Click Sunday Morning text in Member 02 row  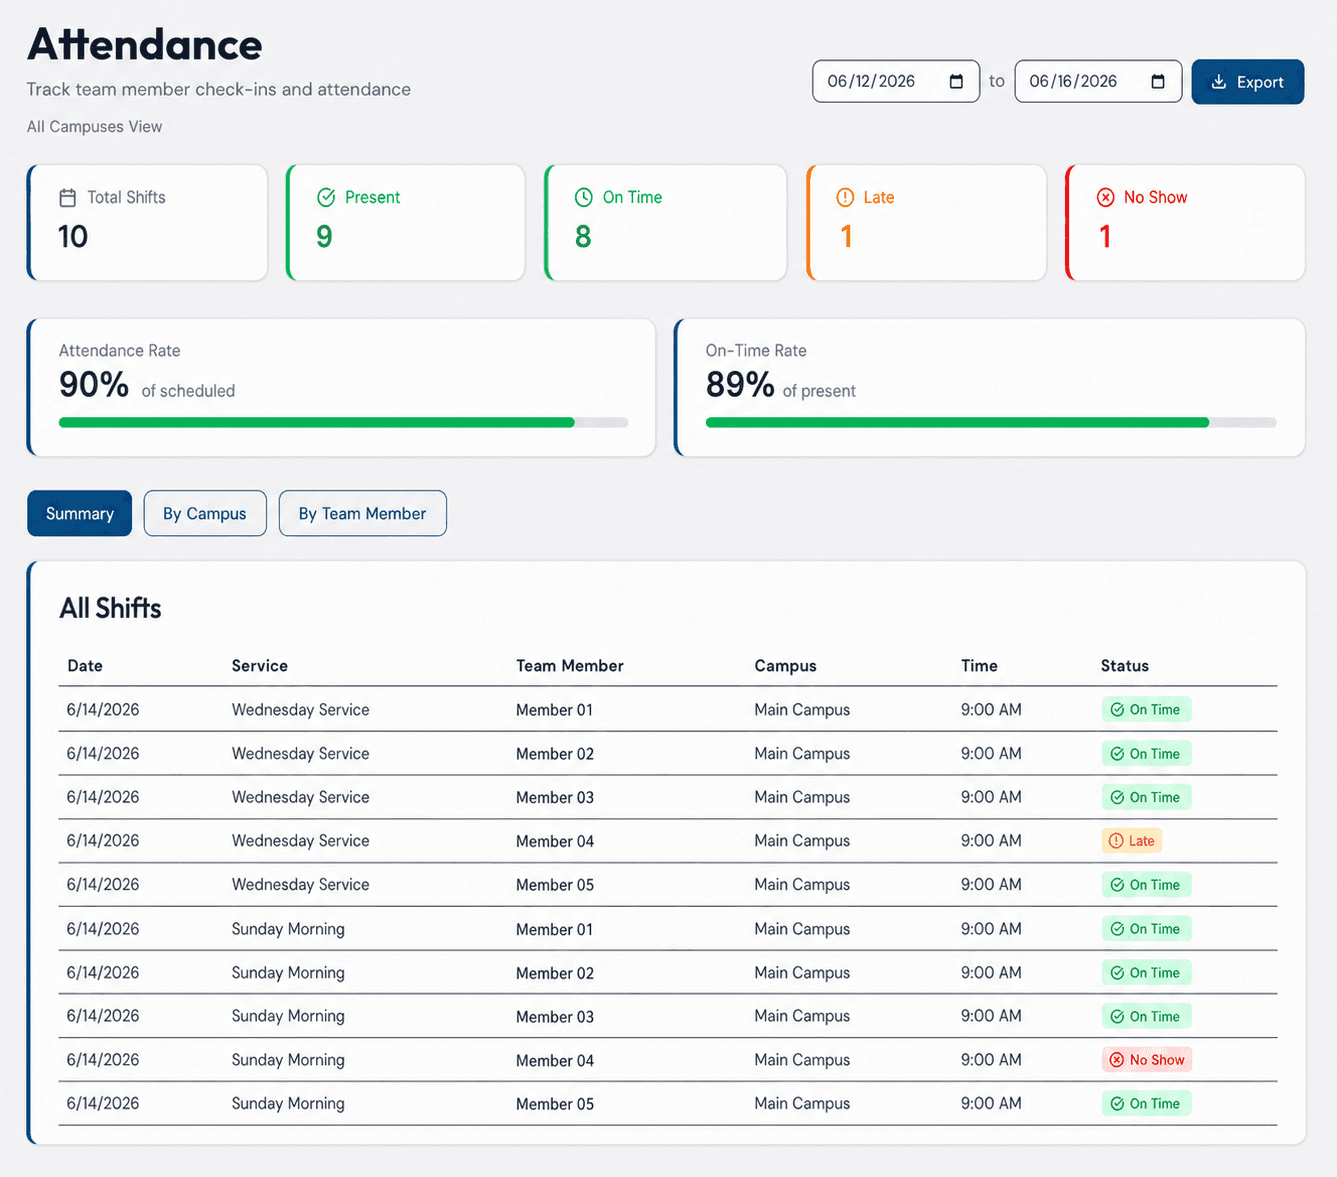point(288,973)
